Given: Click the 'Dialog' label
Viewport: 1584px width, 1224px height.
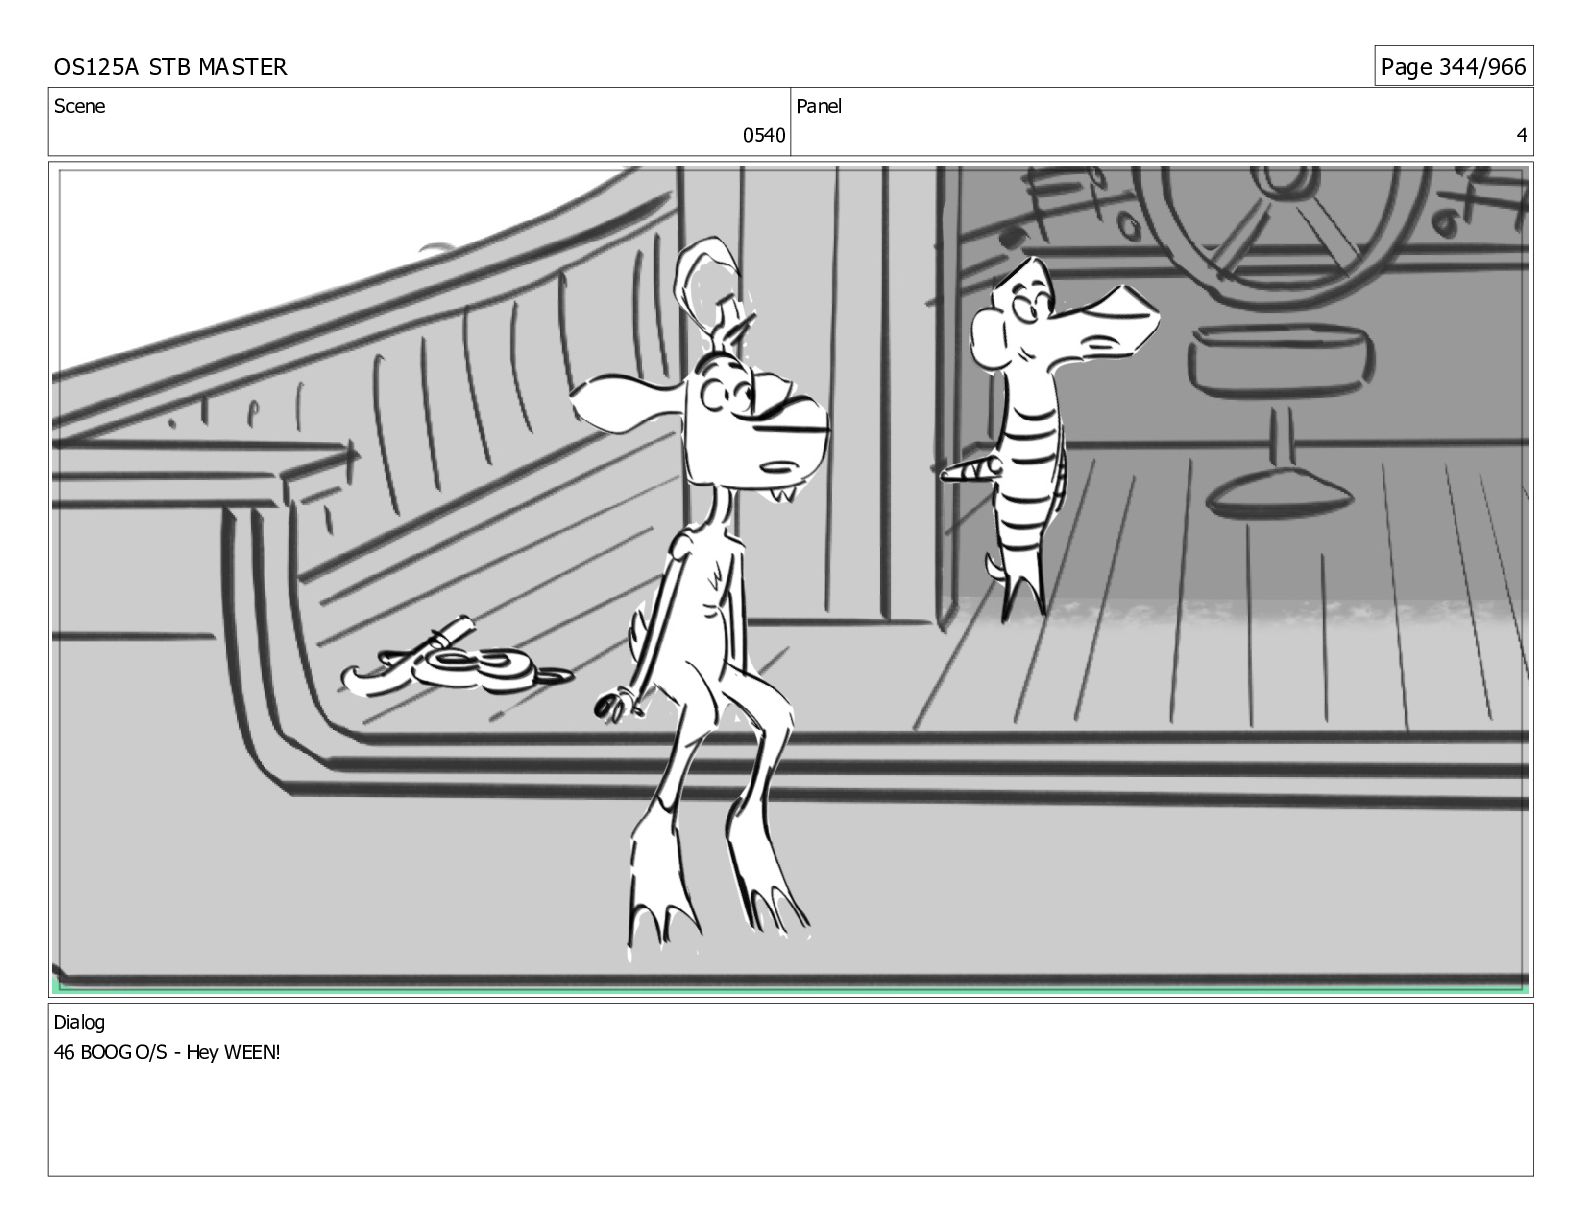Looking at the screenshot, I should tap(79, 1023).
